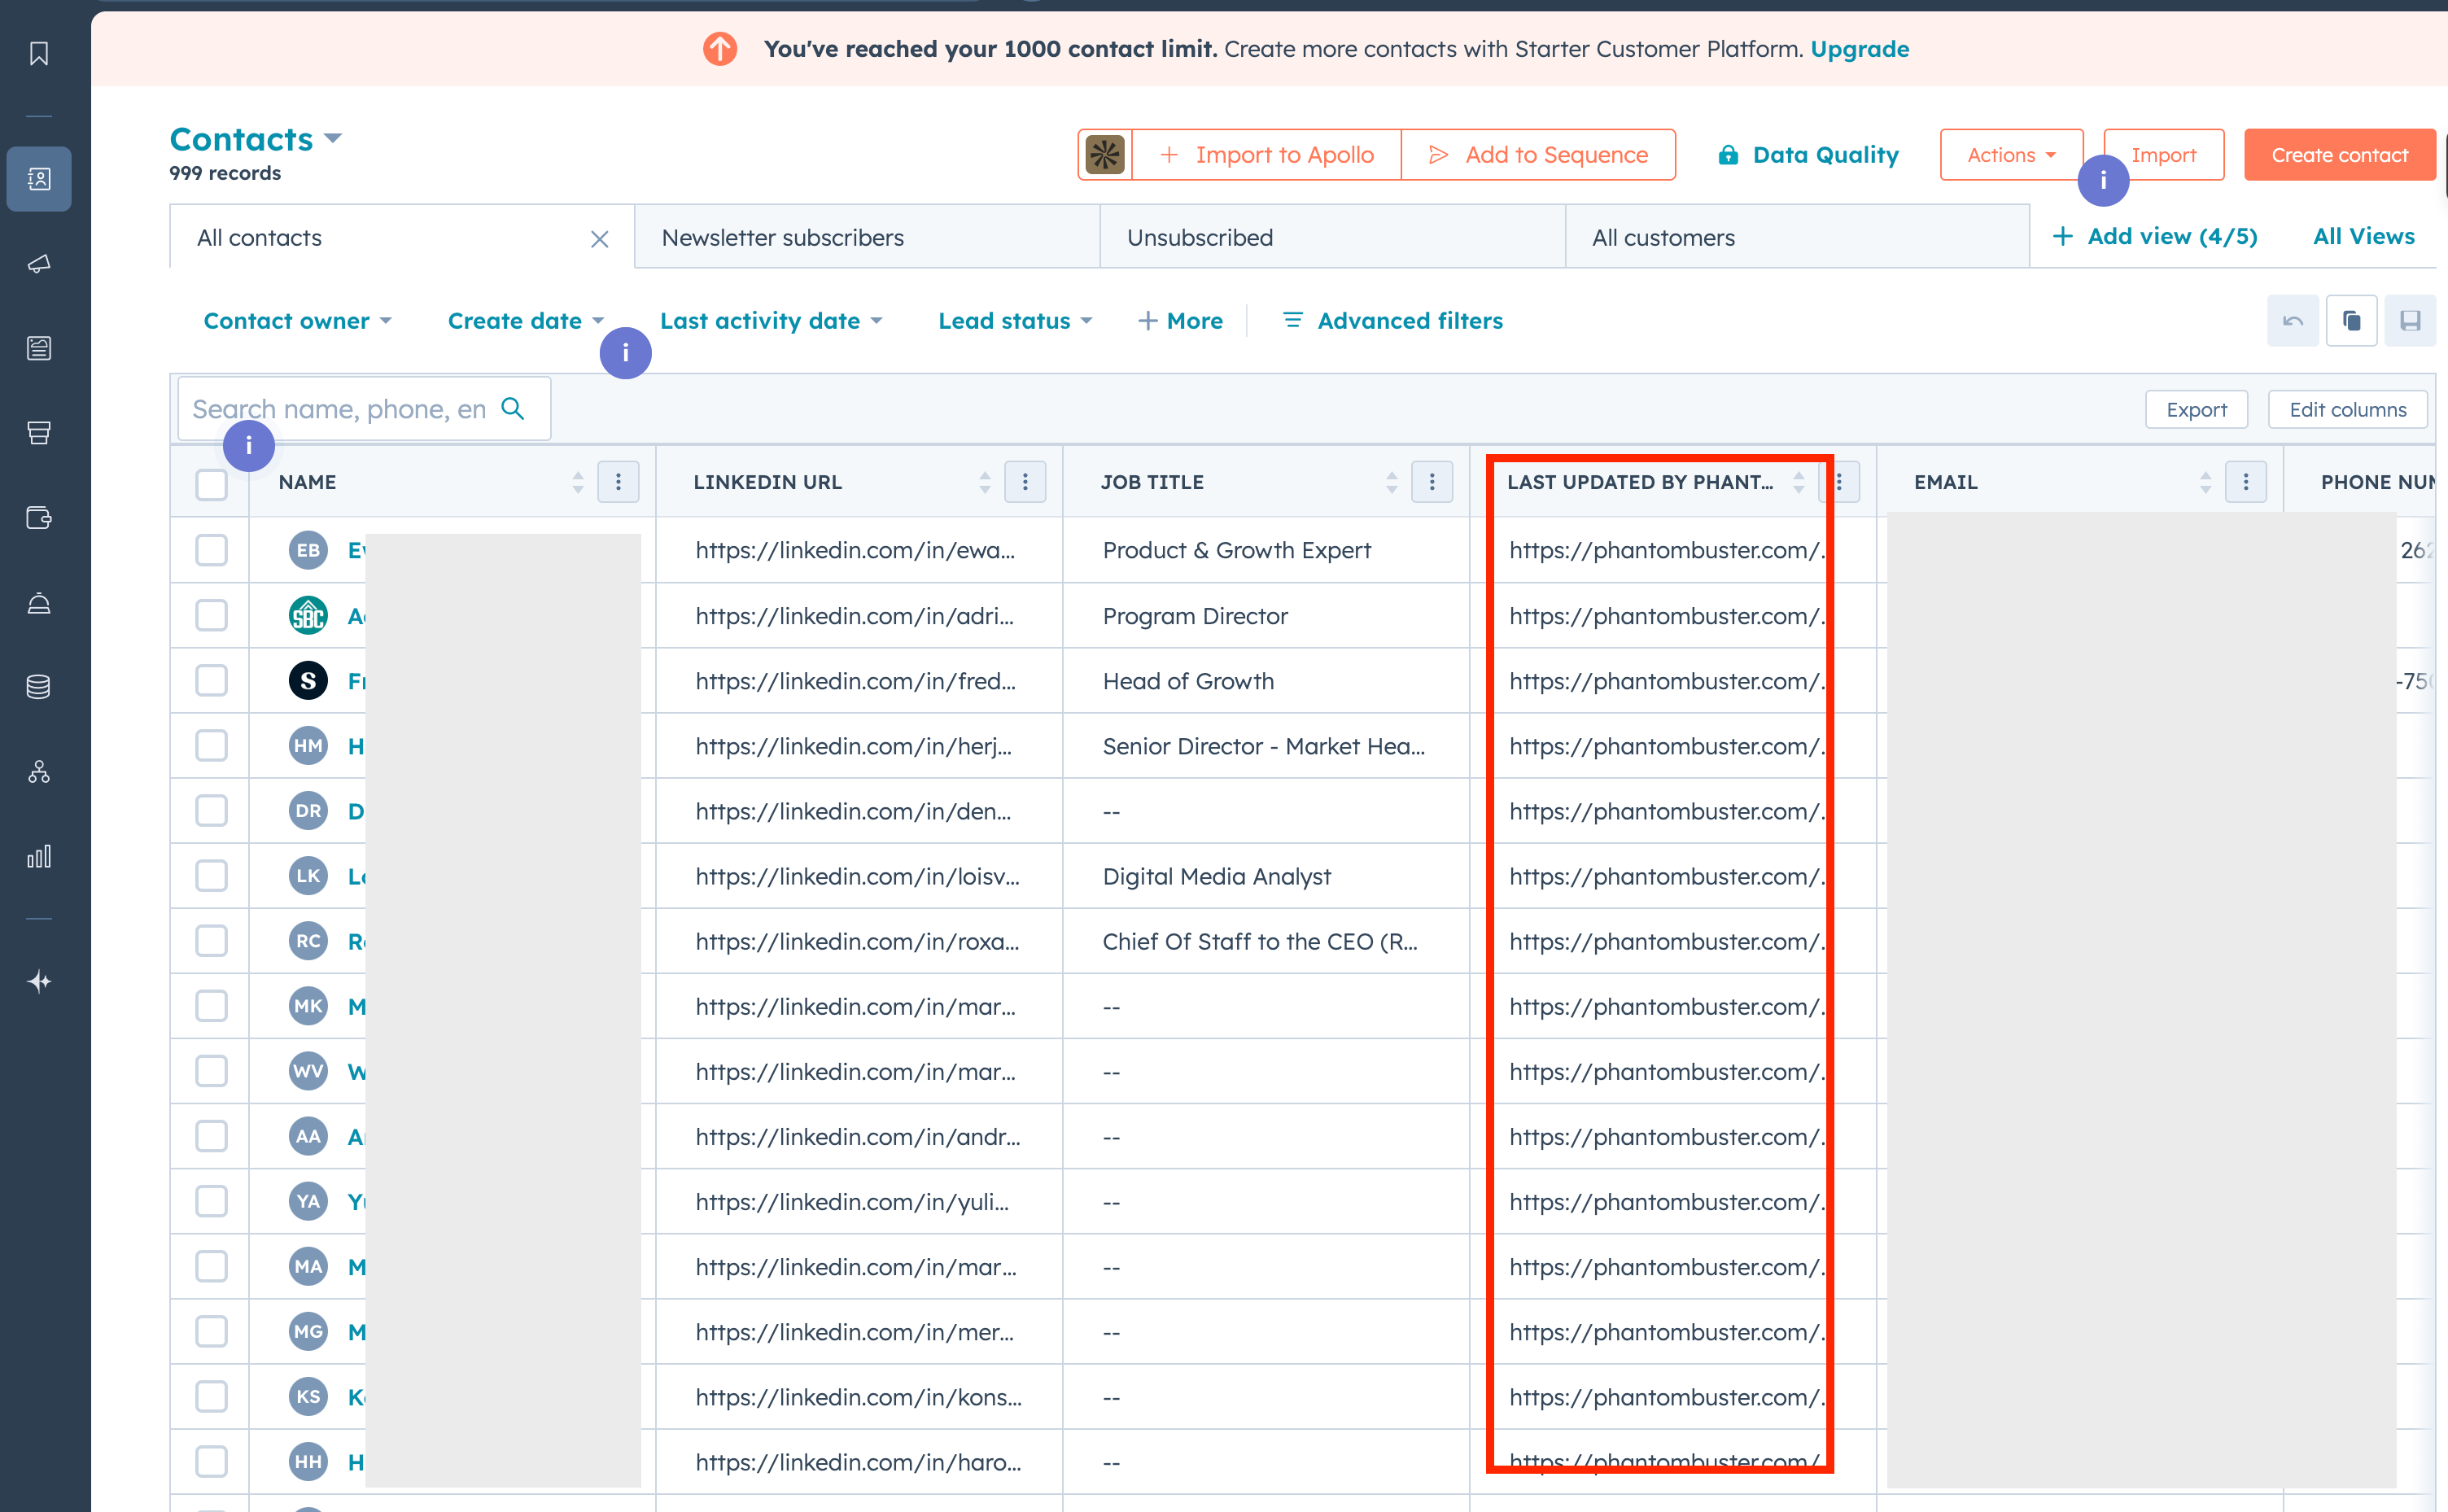Viewport: 2448px width, 1512px height.
Task: Switch to Newsletter subscribers tab
Action: pyautogui.click(x=782, y=238)
